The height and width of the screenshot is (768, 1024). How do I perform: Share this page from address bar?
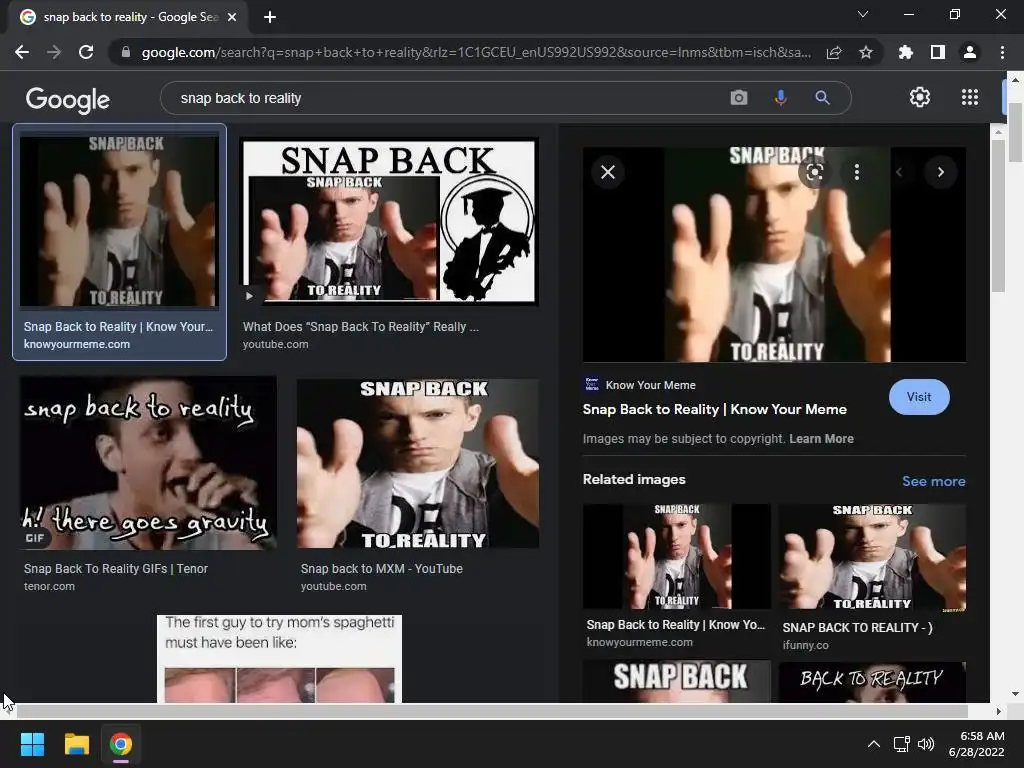click(x=834, y=52)
